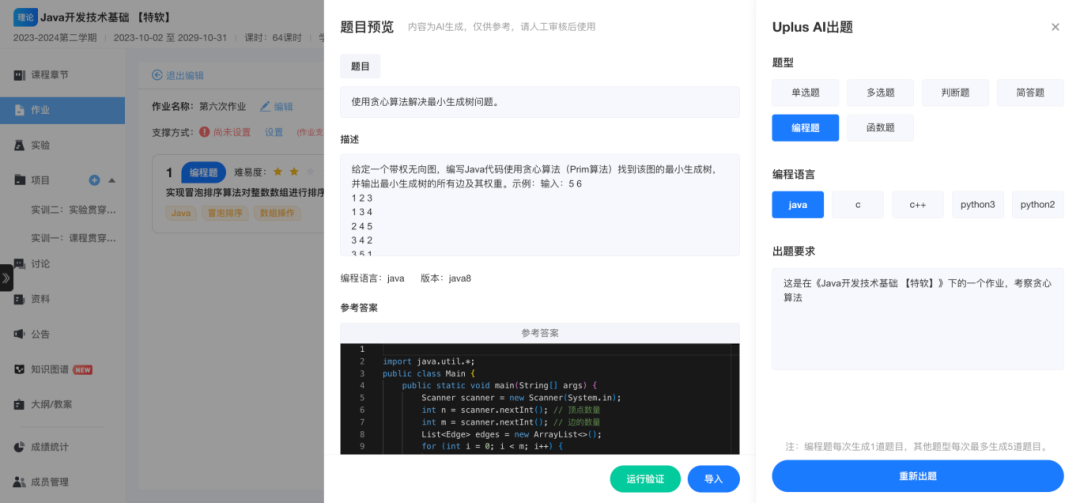Click the 讨论 sidebar item

(40, 264)
